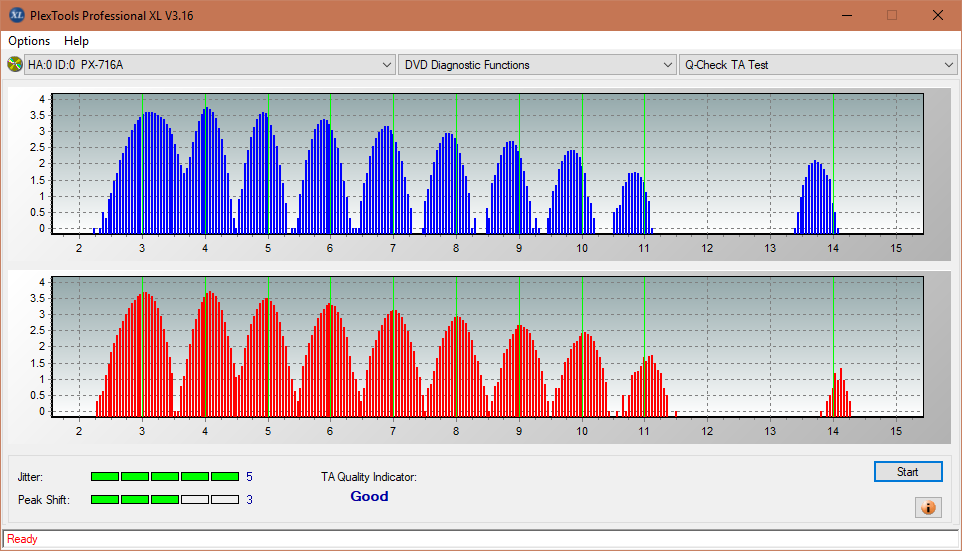Click the PlexTools XL title bar icon
This screenshot has width=962, height=551.
click(x=17, y=15)
